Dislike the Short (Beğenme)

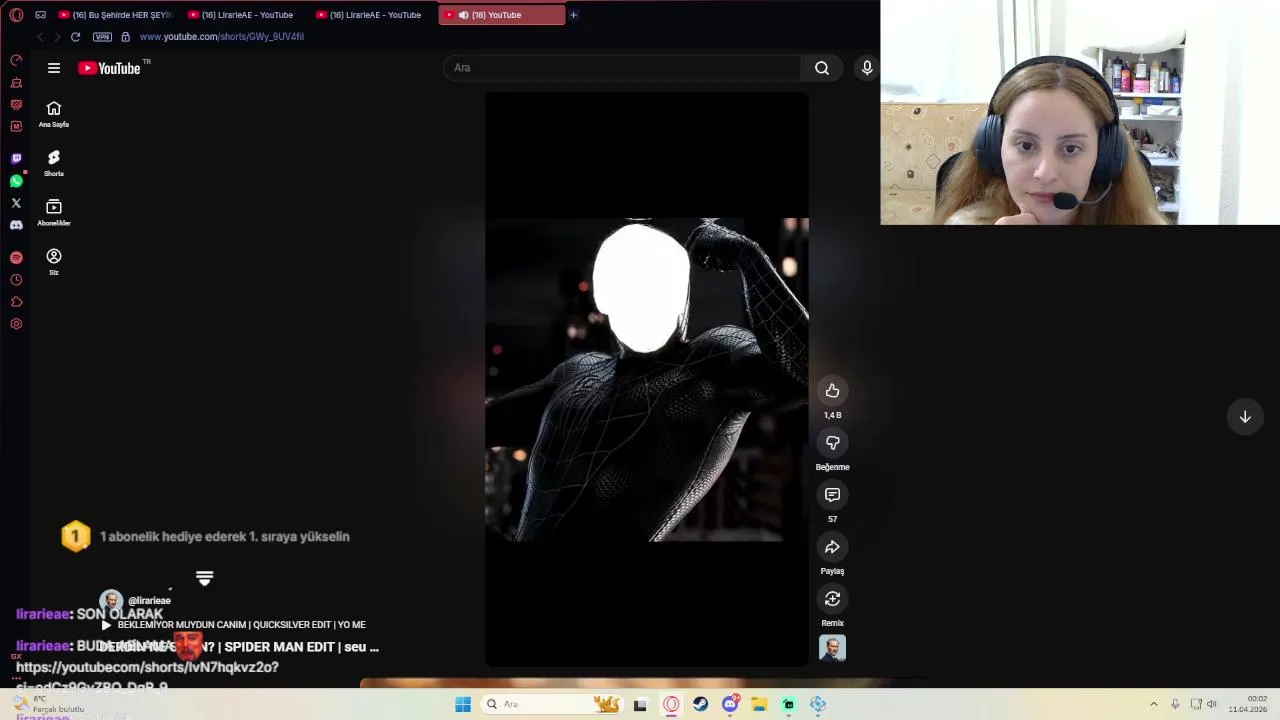832,443
